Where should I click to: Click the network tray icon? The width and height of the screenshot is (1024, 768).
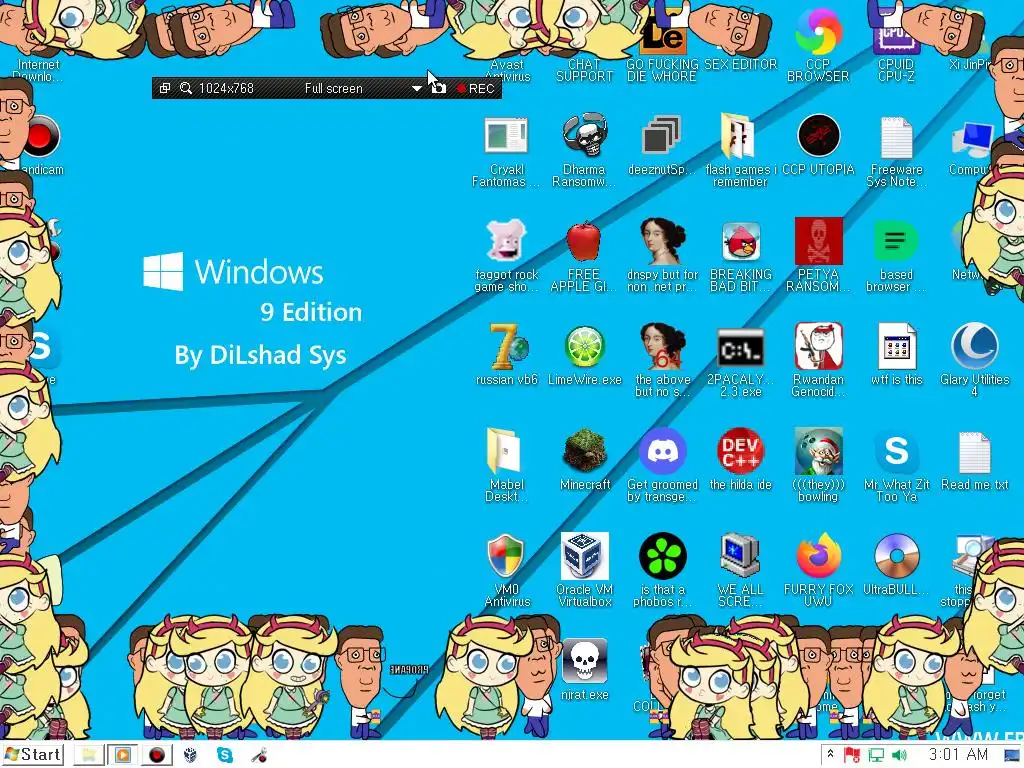click(876, 756)
